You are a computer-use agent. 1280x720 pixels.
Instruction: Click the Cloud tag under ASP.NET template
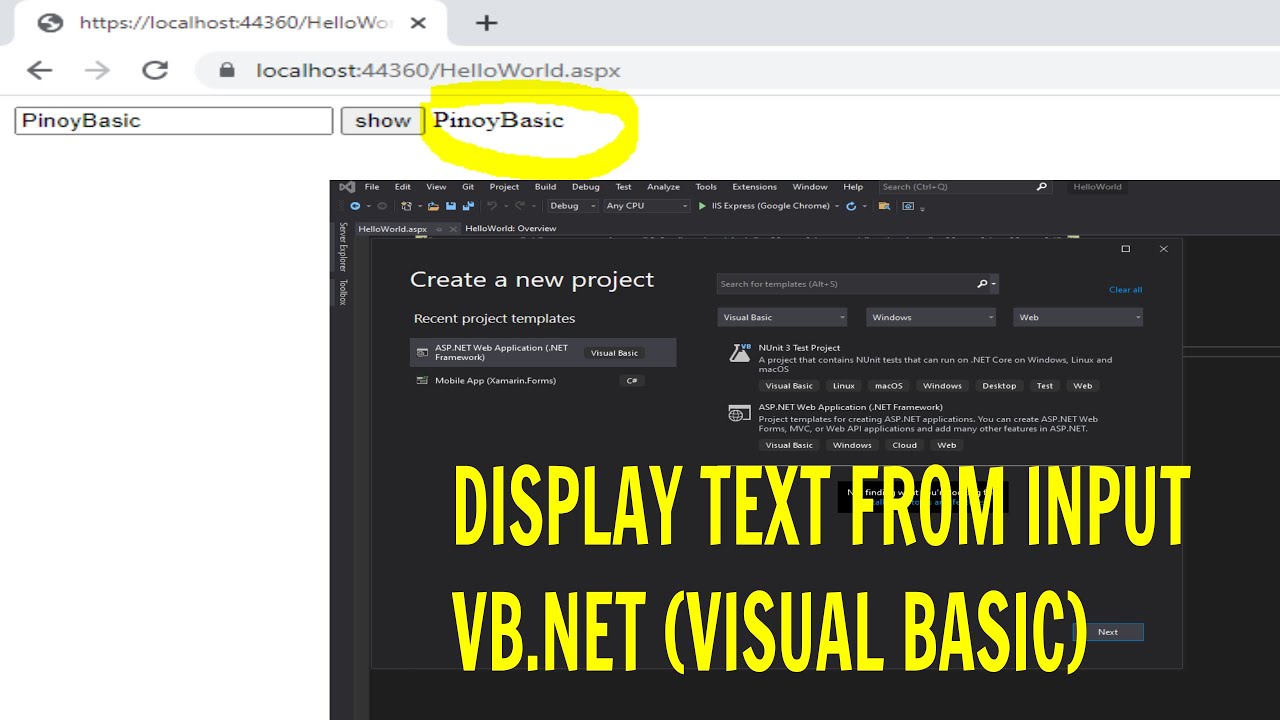point(905,445)
